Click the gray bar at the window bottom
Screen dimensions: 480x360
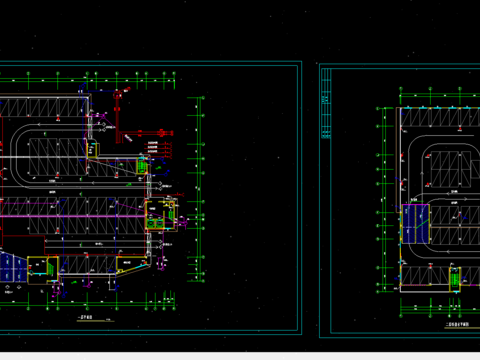(240, 356)
